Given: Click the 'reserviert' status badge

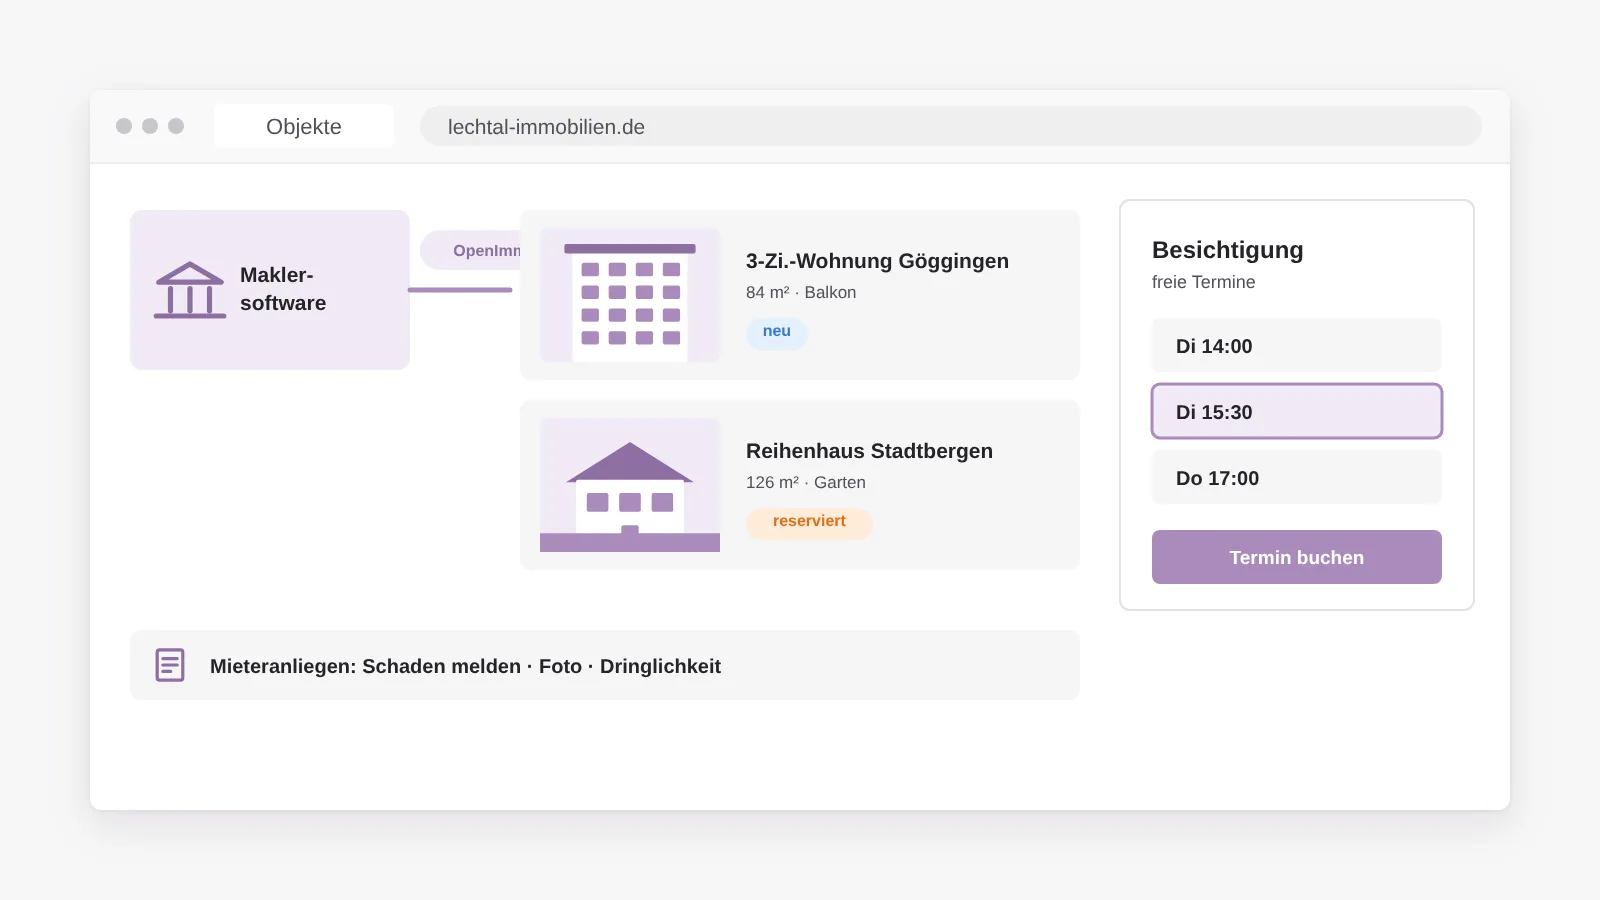Looking at the screenshot, I should coord(809,522).
